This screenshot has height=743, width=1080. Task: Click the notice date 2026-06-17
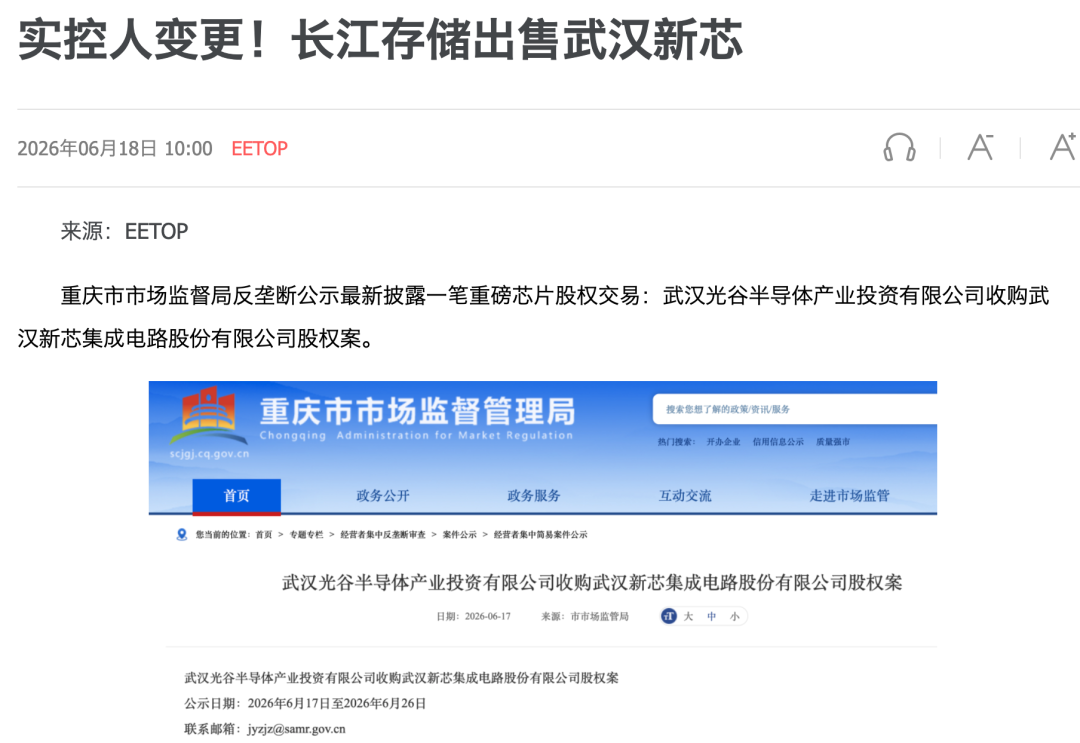[488, 616]
